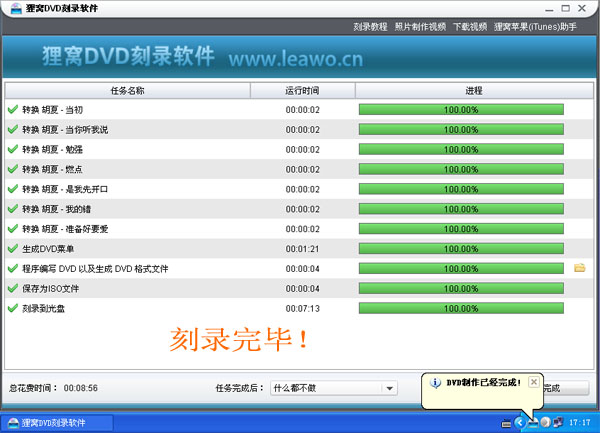Click the round disc tray icon

[545, 422]
